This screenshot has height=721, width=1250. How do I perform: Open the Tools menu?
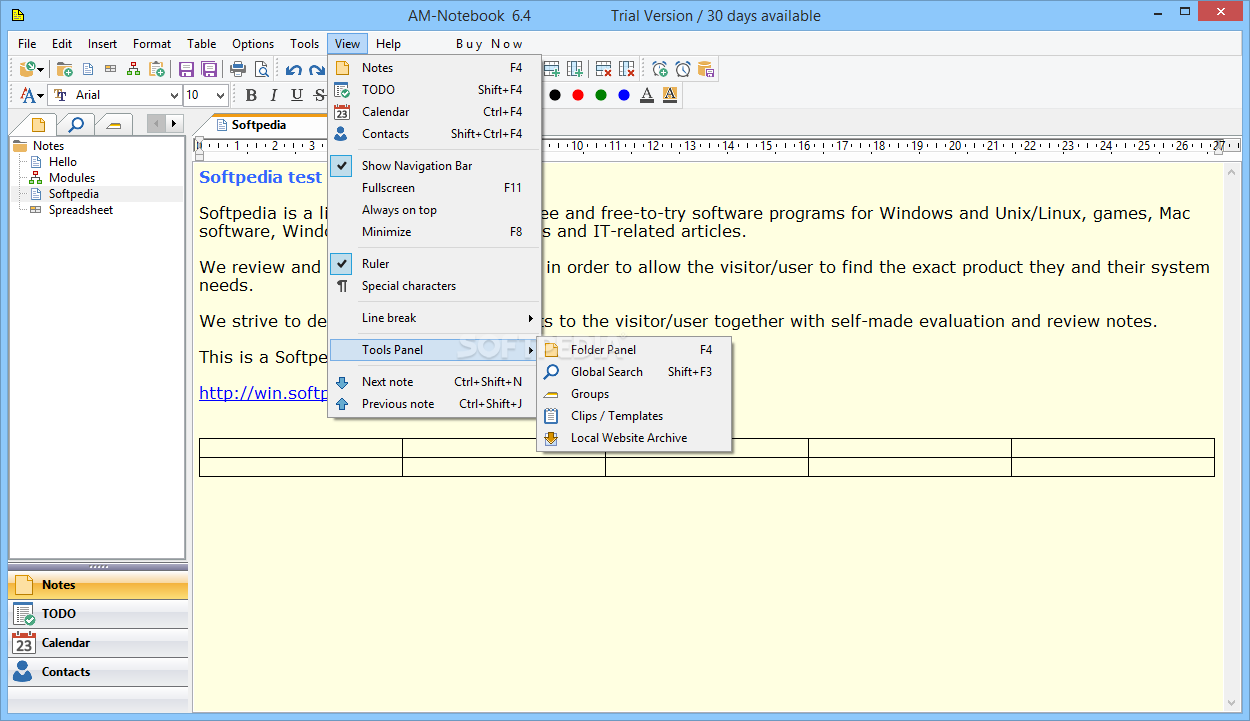click(x=305, y=44)
